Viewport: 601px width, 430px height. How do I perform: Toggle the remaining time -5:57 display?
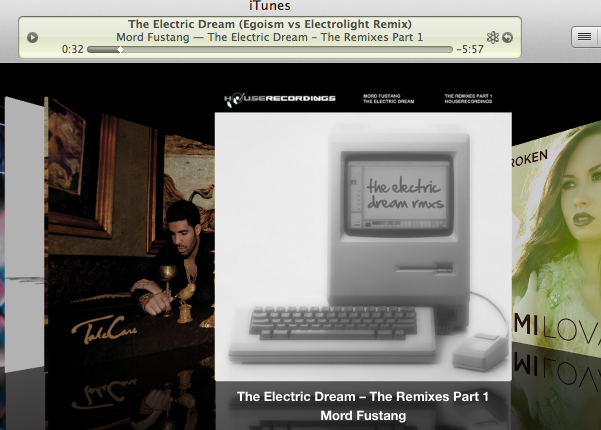(470, 49)
